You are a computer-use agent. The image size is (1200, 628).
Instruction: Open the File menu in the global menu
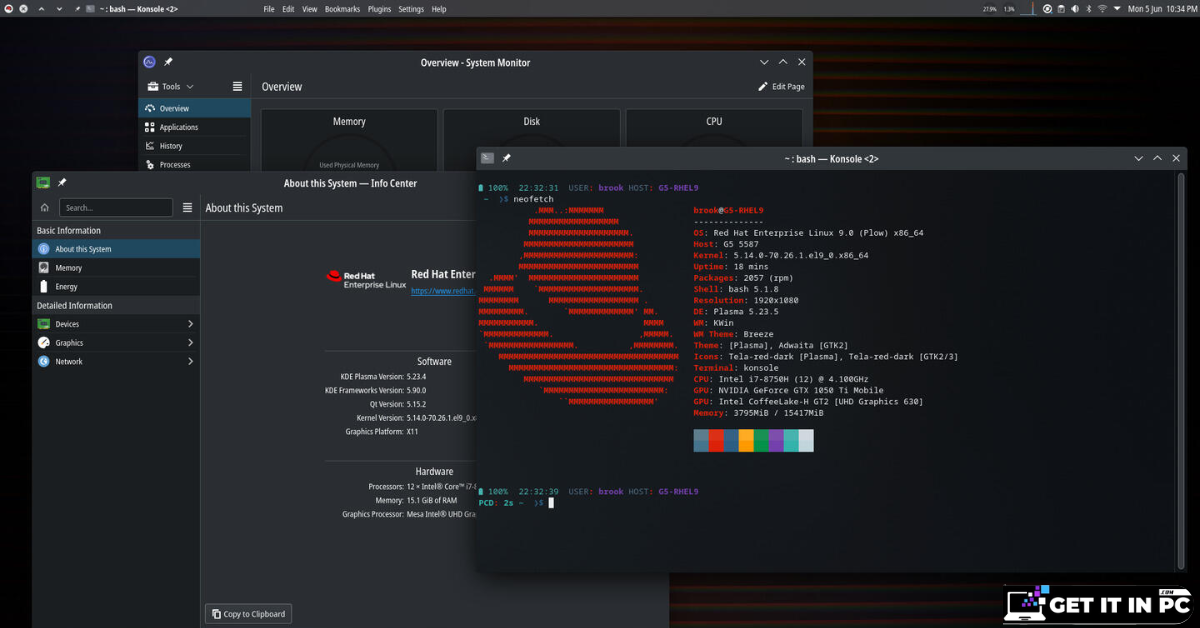point(269,9)
